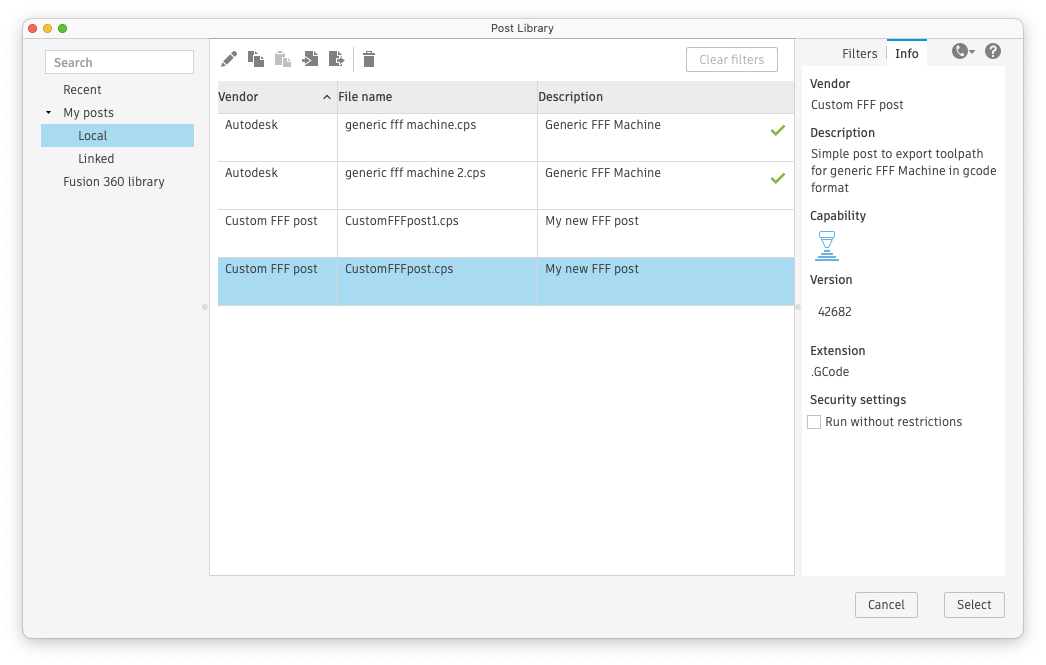Image resolution: width=1046 pixels, height=665 pixels.
Task: Click inside the Search field
Action: pos(119,61)
